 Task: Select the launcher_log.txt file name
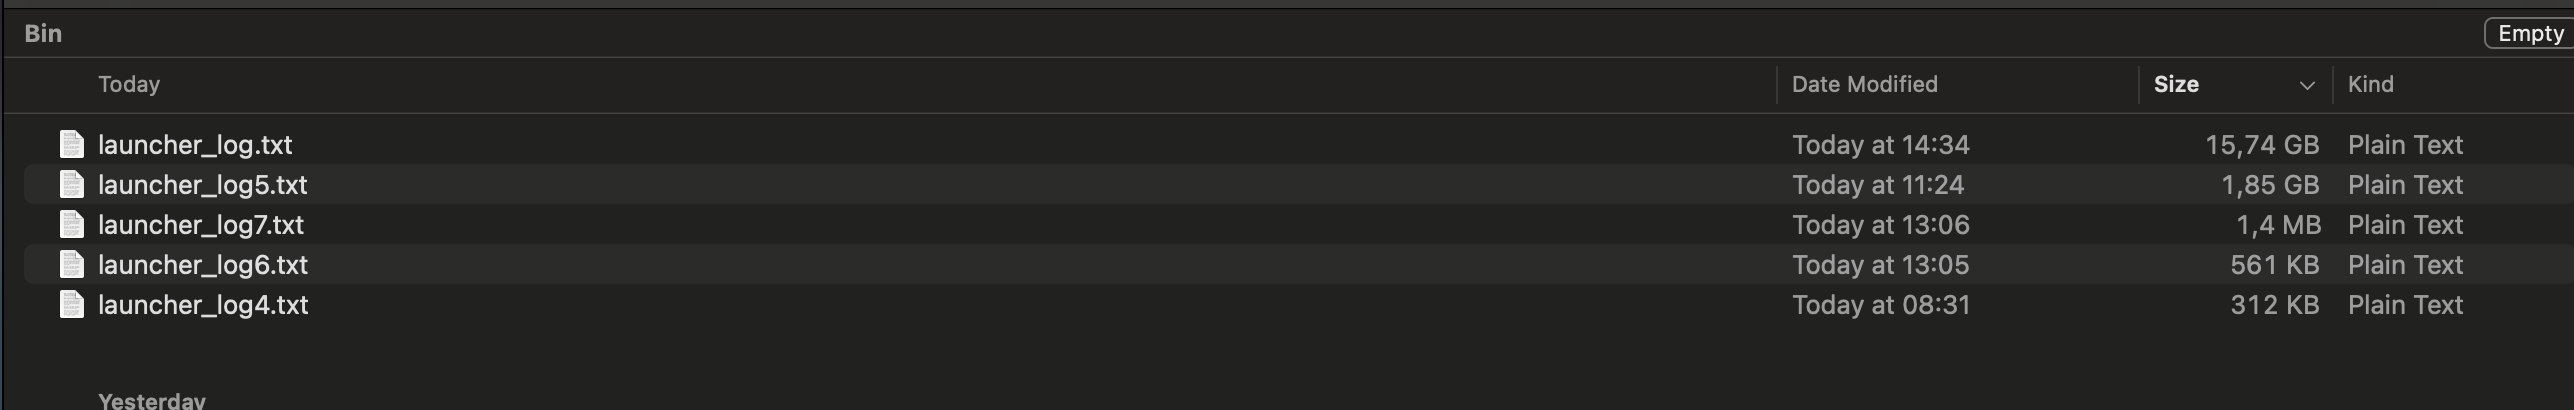195,145
